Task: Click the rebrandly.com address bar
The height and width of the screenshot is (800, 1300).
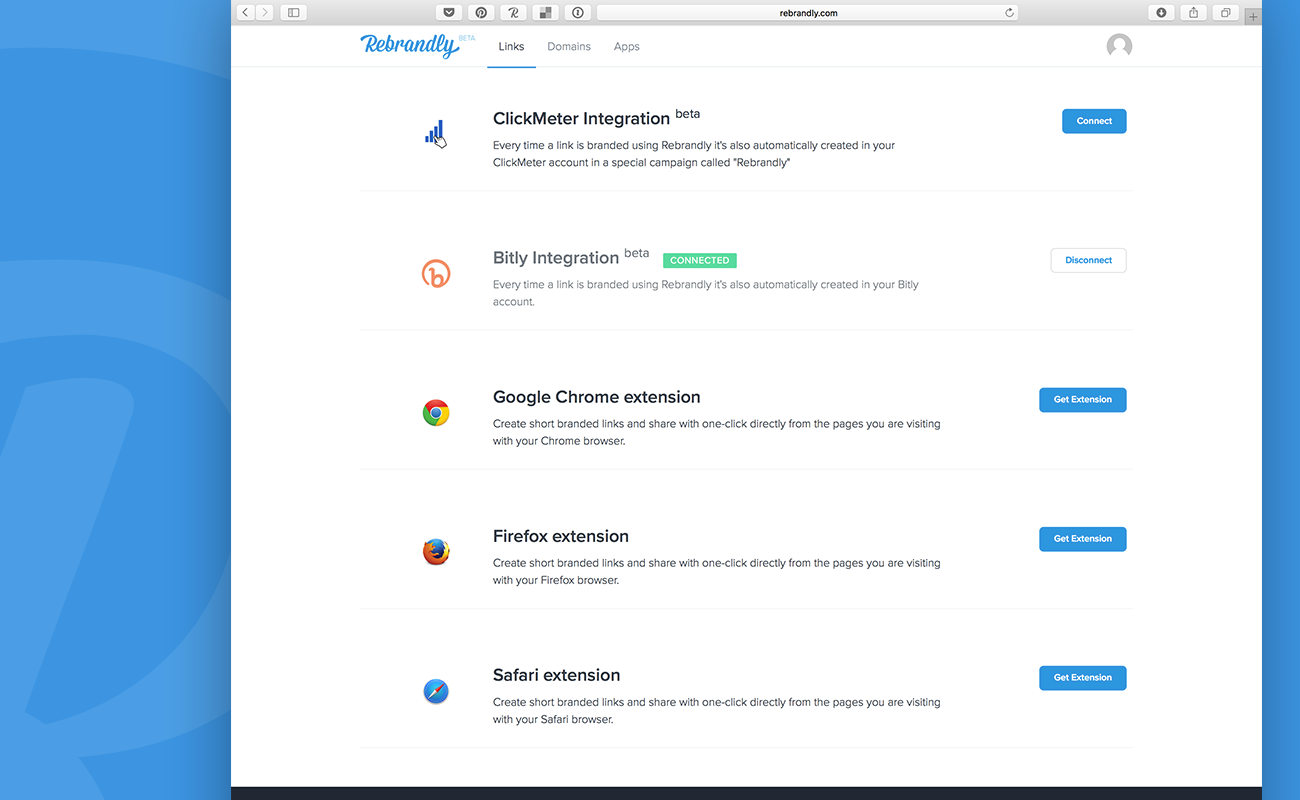Action: [808, 13]
